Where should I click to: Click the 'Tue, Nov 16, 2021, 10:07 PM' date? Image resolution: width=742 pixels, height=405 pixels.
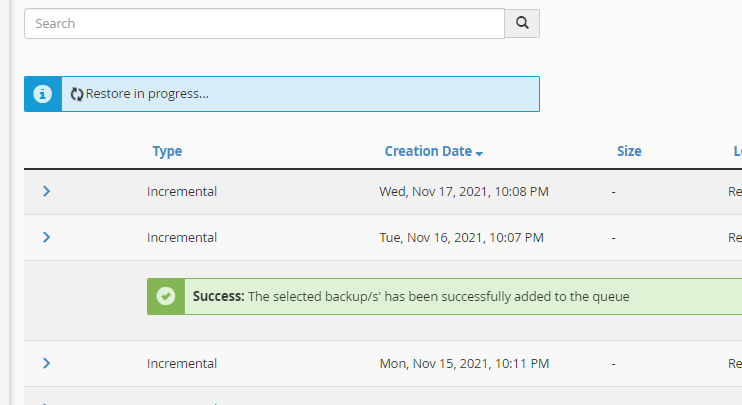click(461, 238)
